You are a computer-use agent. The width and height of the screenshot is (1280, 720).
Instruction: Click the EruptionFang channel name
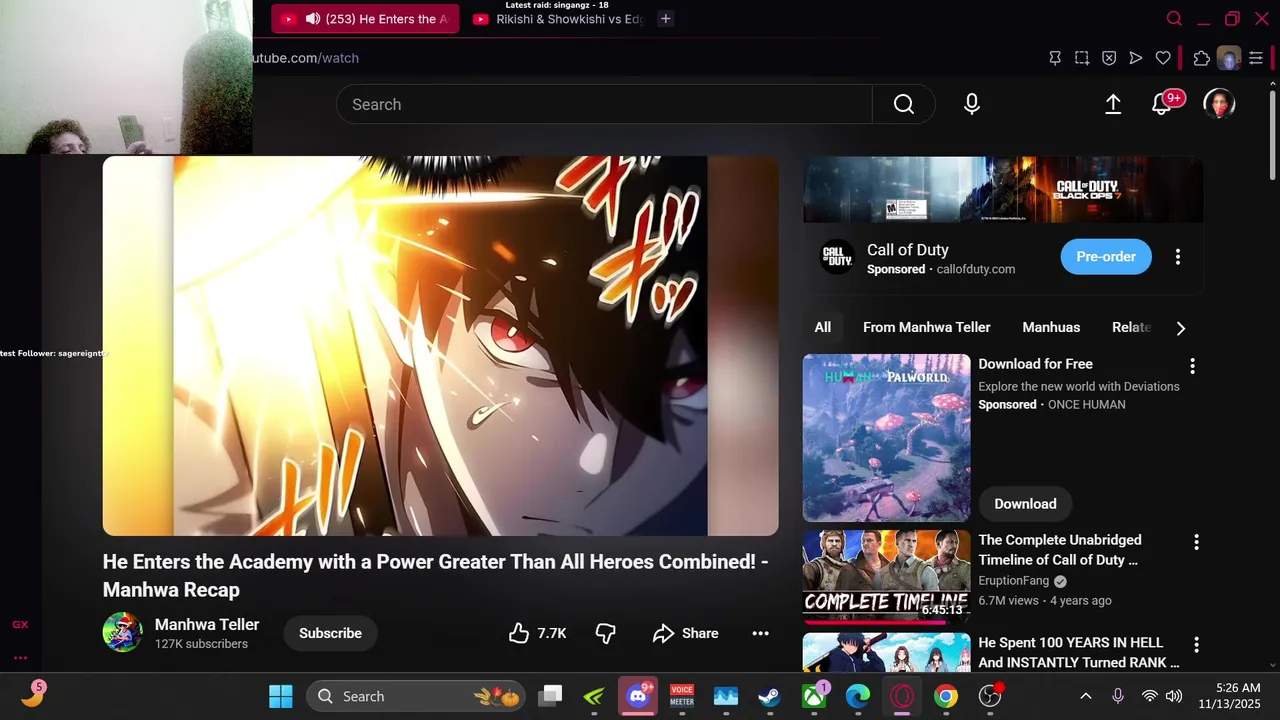coord(1014,580)
